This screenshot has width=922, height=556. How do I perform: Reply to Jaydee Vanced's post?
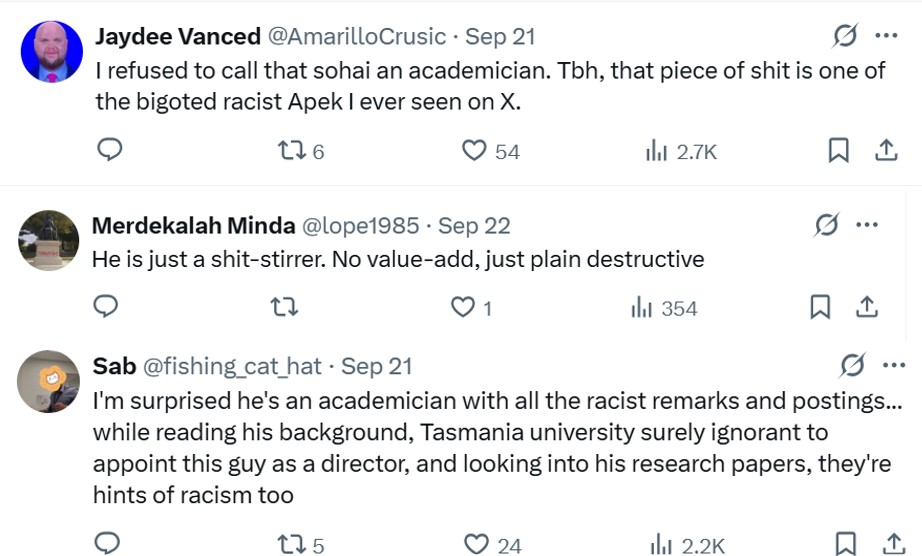pos(109,150)
